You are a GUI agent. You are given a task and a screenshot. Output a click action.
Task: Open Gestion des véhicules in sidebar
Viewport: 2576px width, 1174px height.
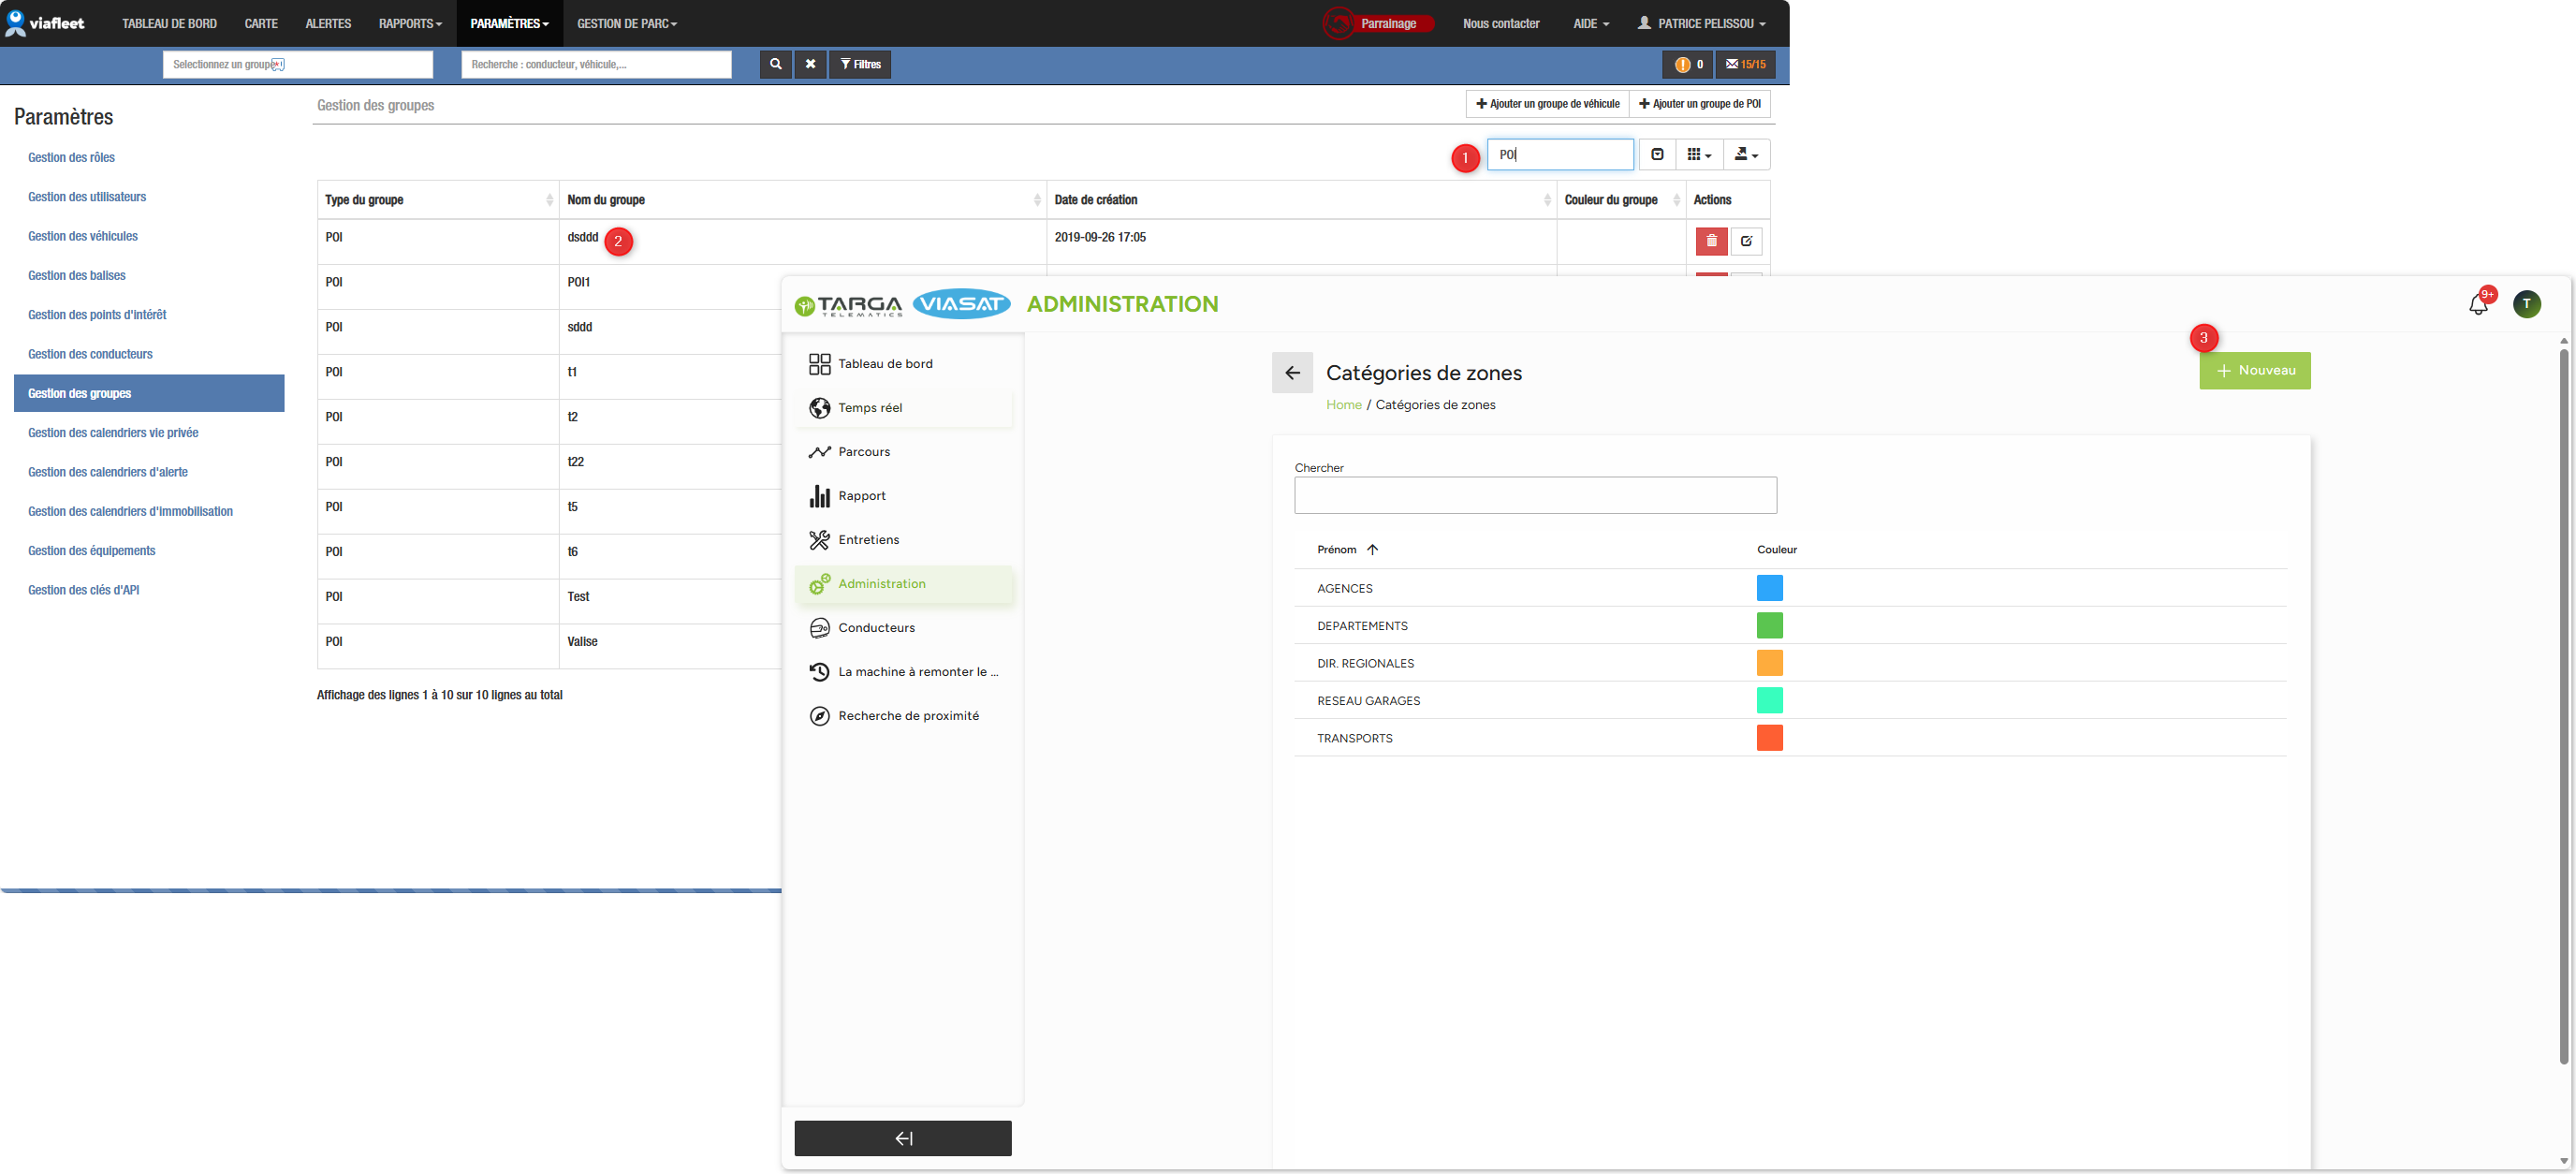click(83, 236)
